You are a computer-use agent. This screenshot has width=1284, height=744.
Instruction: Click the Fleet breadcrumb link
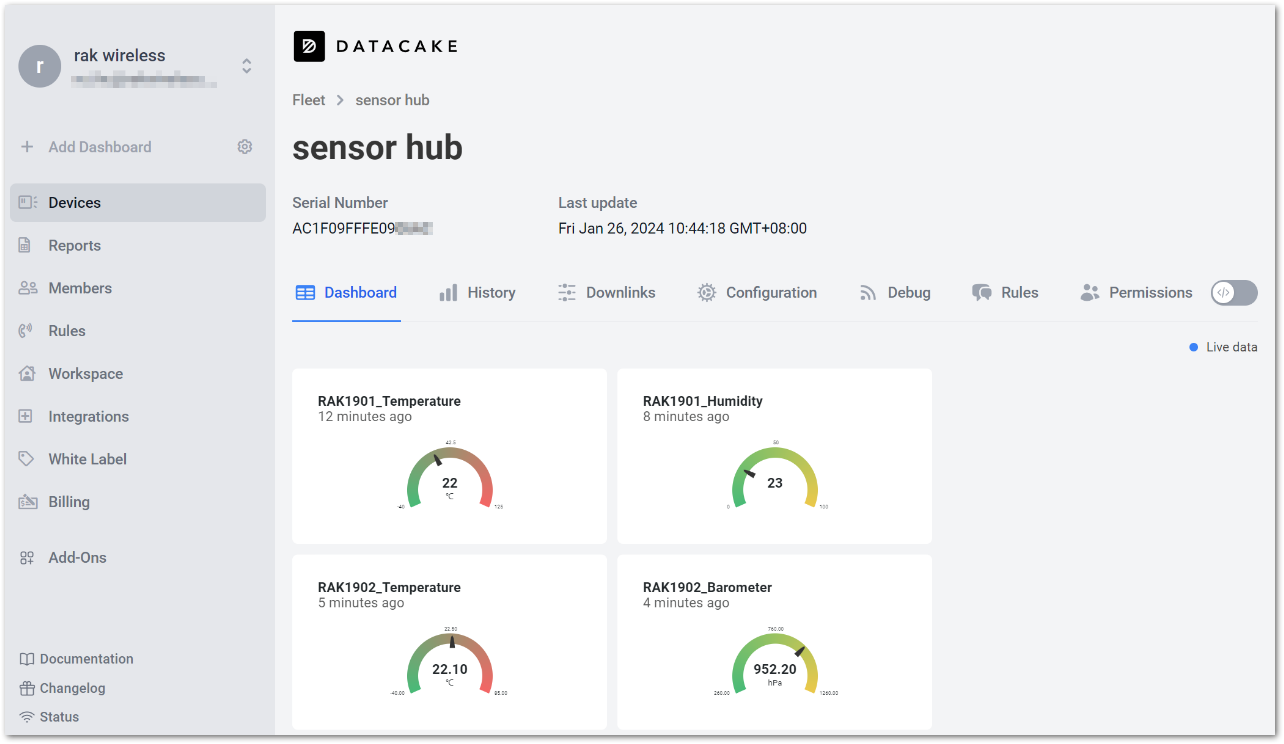pos(309,100)
